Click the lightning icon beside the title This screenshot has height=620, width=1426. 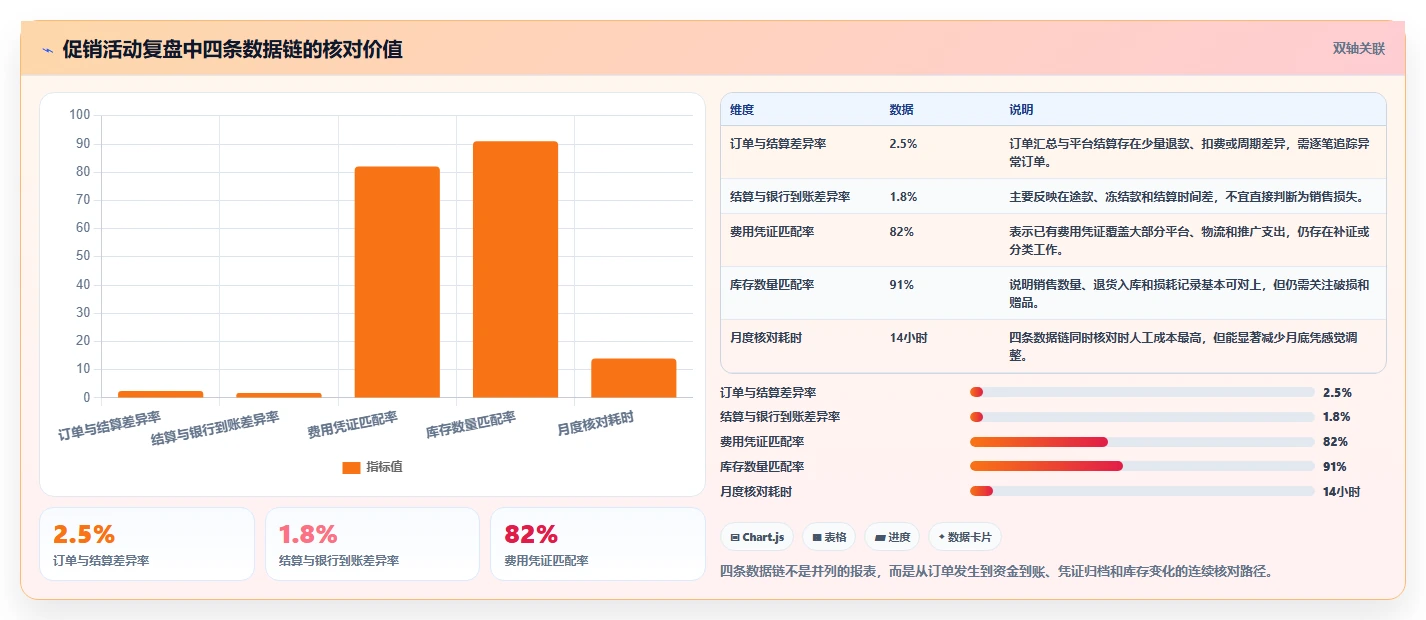pyautogui.click(x=48, y=50)
